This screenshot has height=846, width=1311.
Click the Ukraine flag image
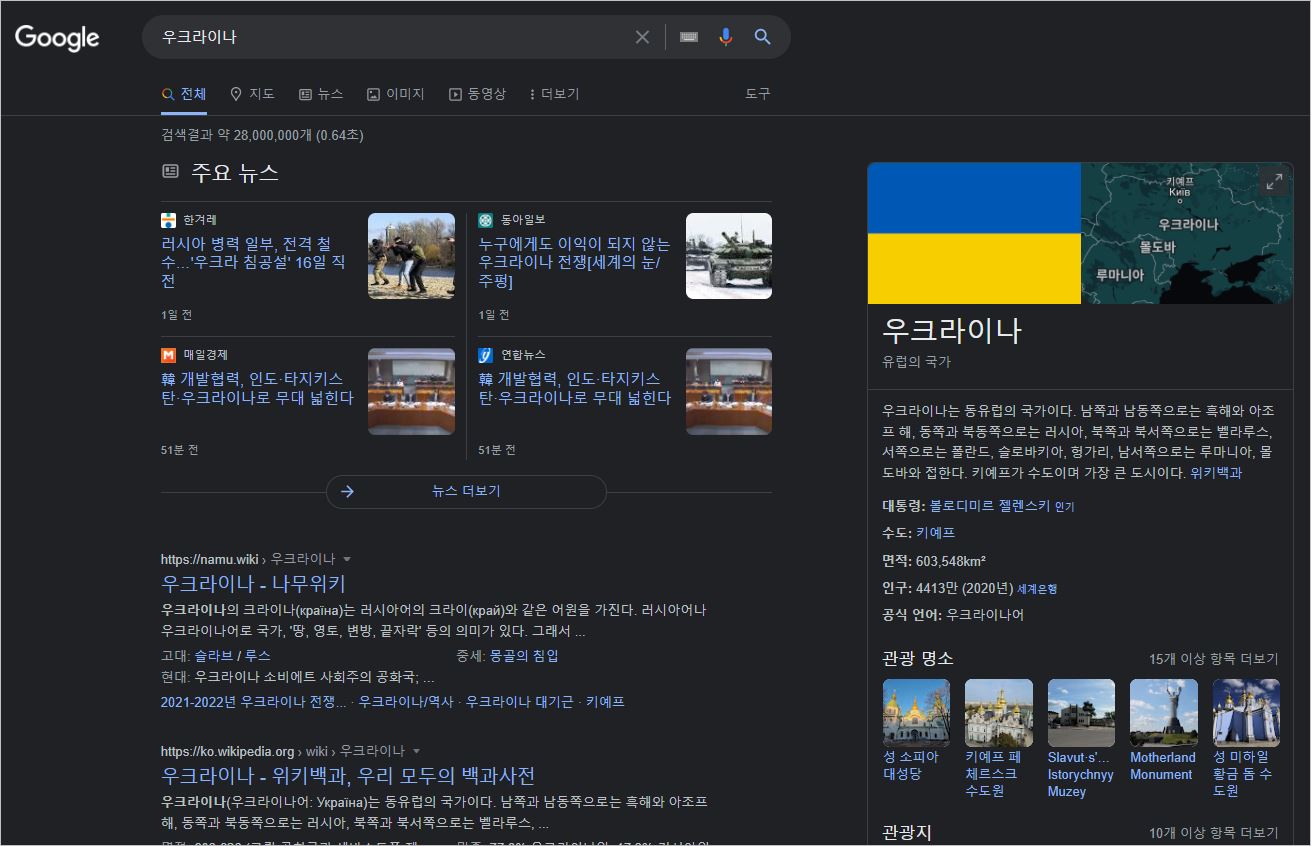coord(974,233)
